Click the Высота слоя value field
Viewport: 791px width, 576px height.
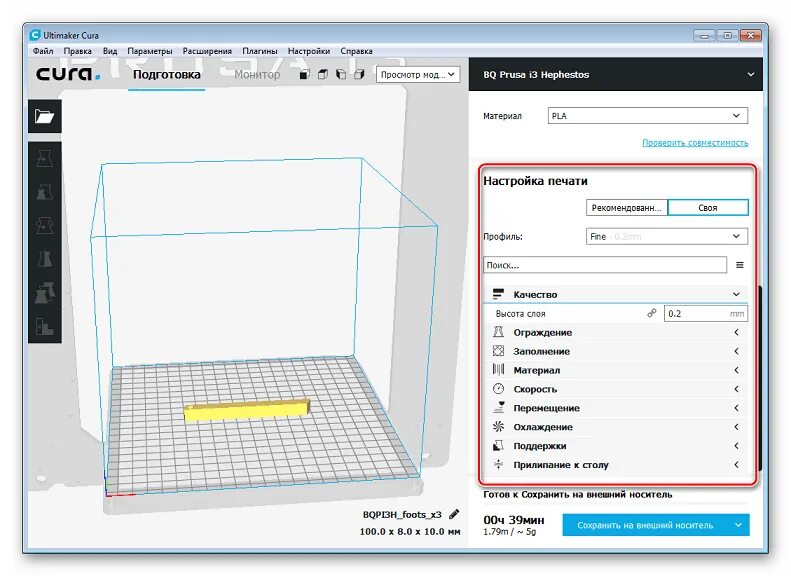coord(706,313)
